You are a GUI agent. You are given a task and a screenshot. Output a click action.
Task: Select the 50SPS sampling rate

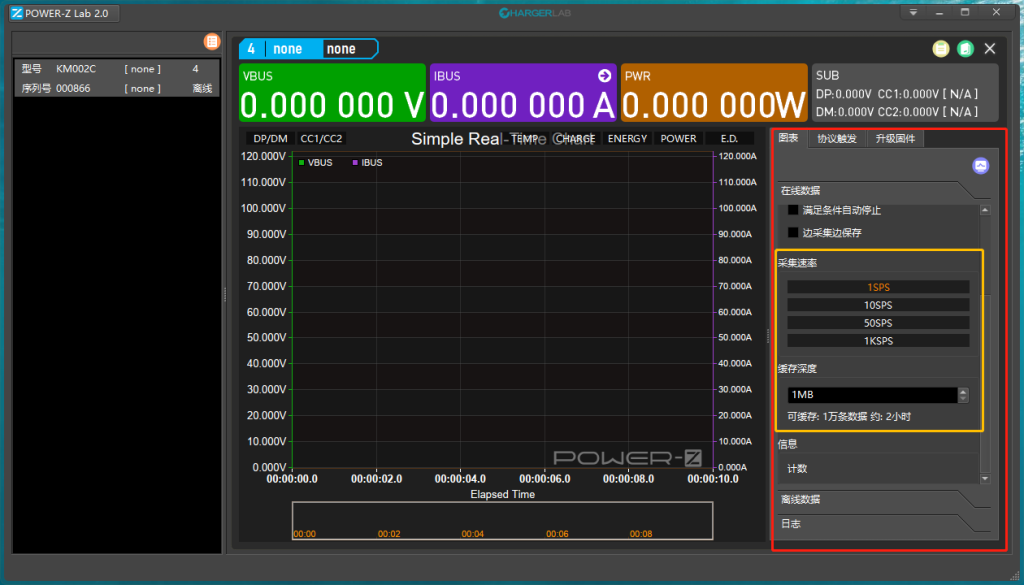coord(878,323)
